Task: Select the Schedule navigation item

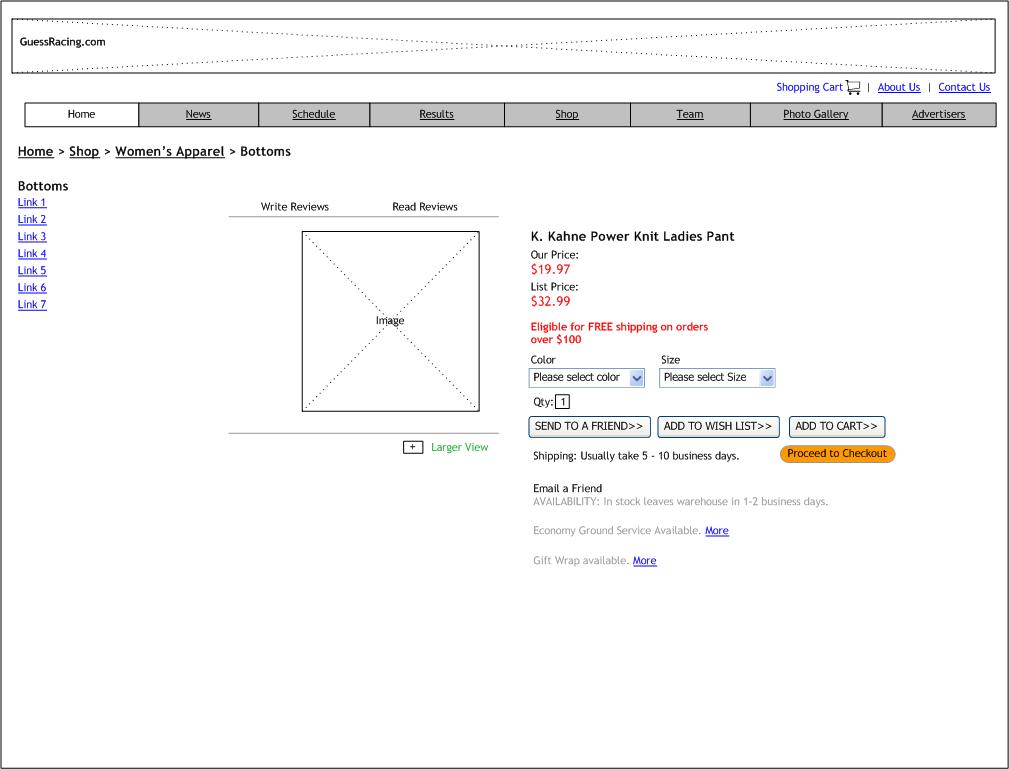Action: point(313,115)
